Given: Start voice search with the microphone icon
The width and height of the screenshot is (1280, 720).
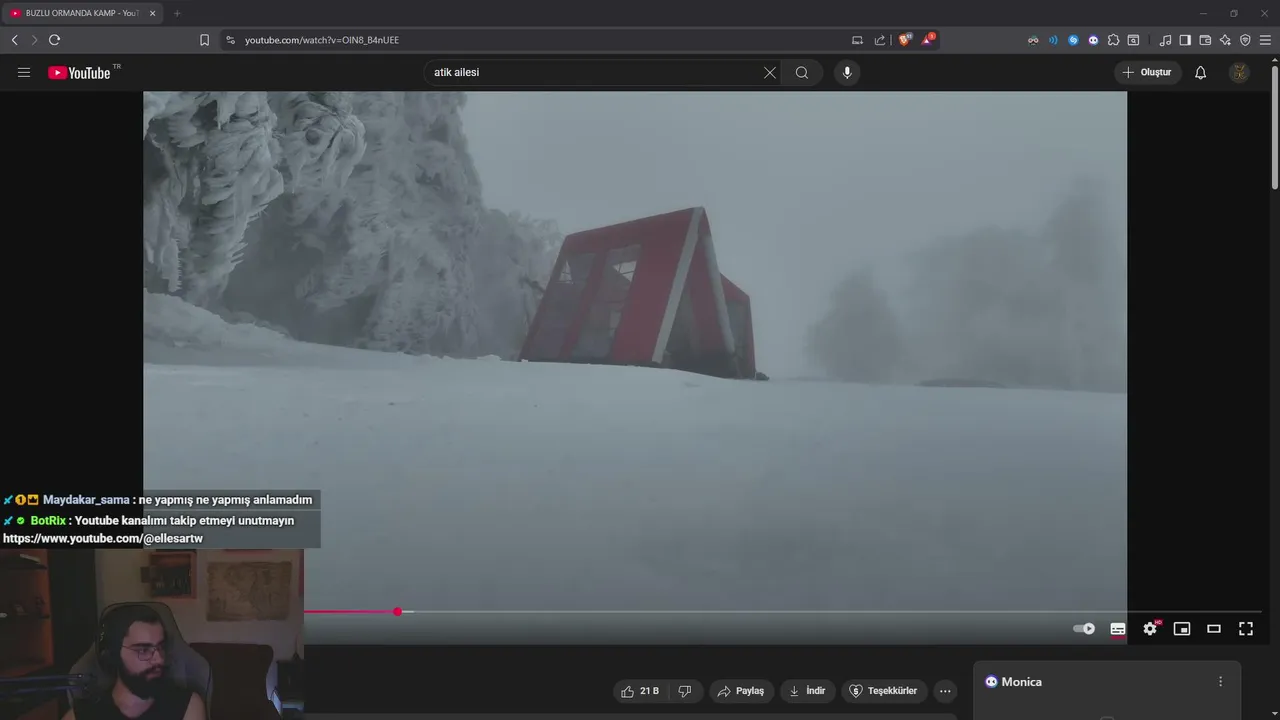Looking at the screenshot, I should [847, 72].
